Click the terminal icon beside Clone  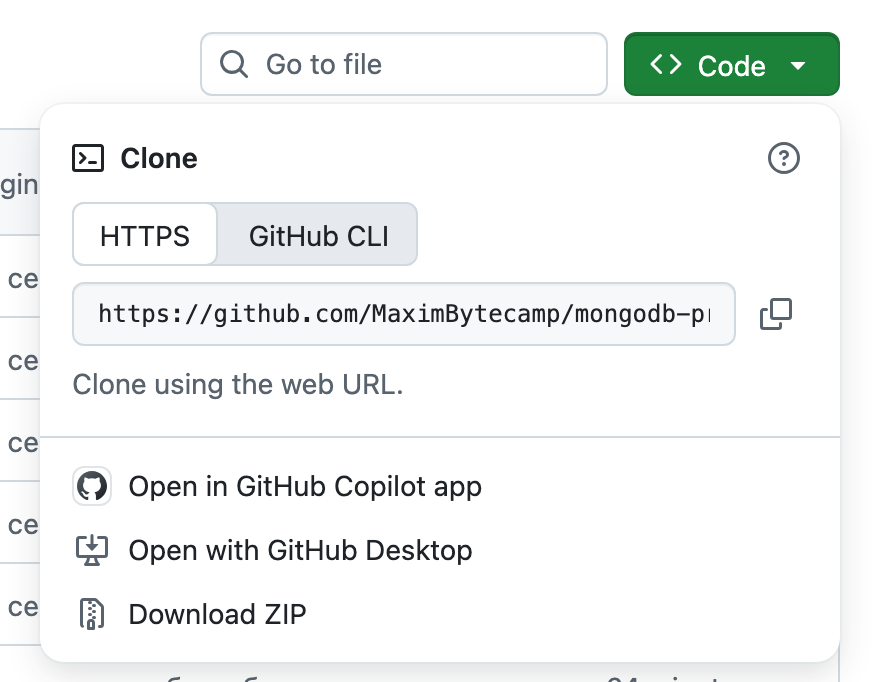[88, 158]
